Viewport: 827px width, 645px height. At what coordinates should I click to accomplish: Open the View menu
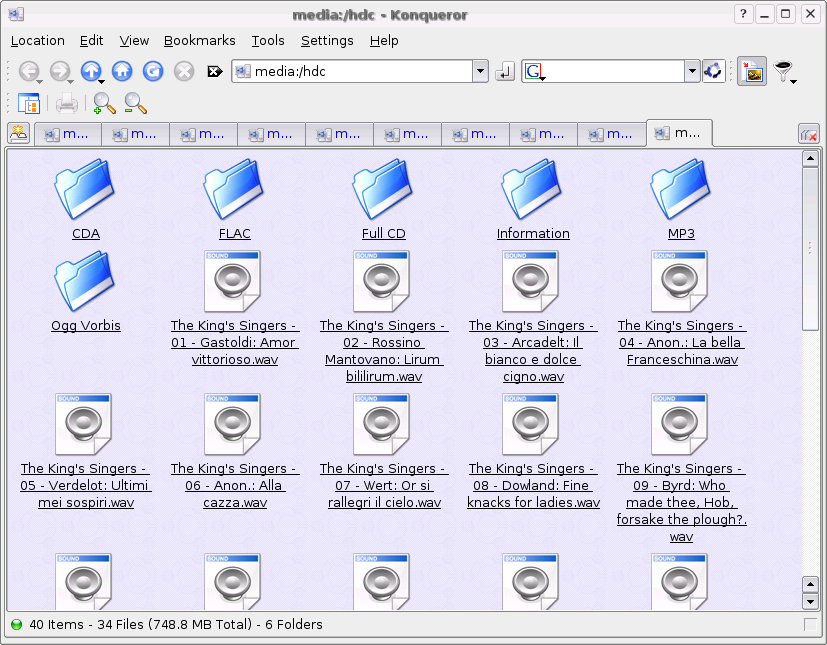[x=134, y=41]
